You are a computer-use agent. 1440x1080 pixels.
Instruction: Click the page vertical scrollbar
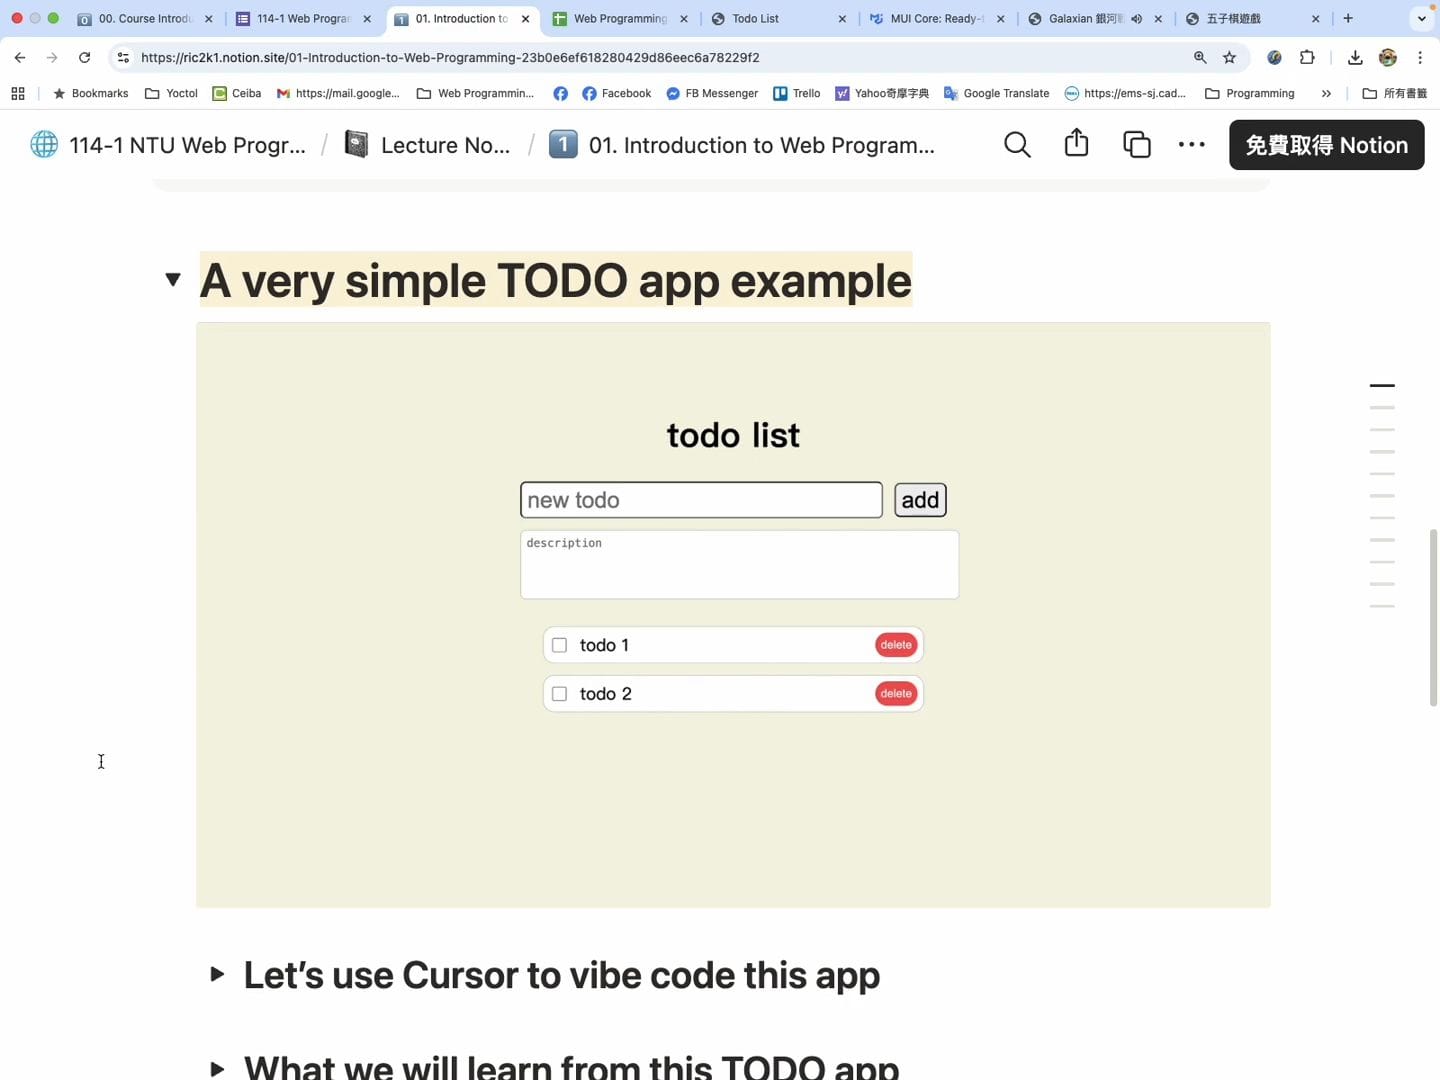(x=1433, y=618)
